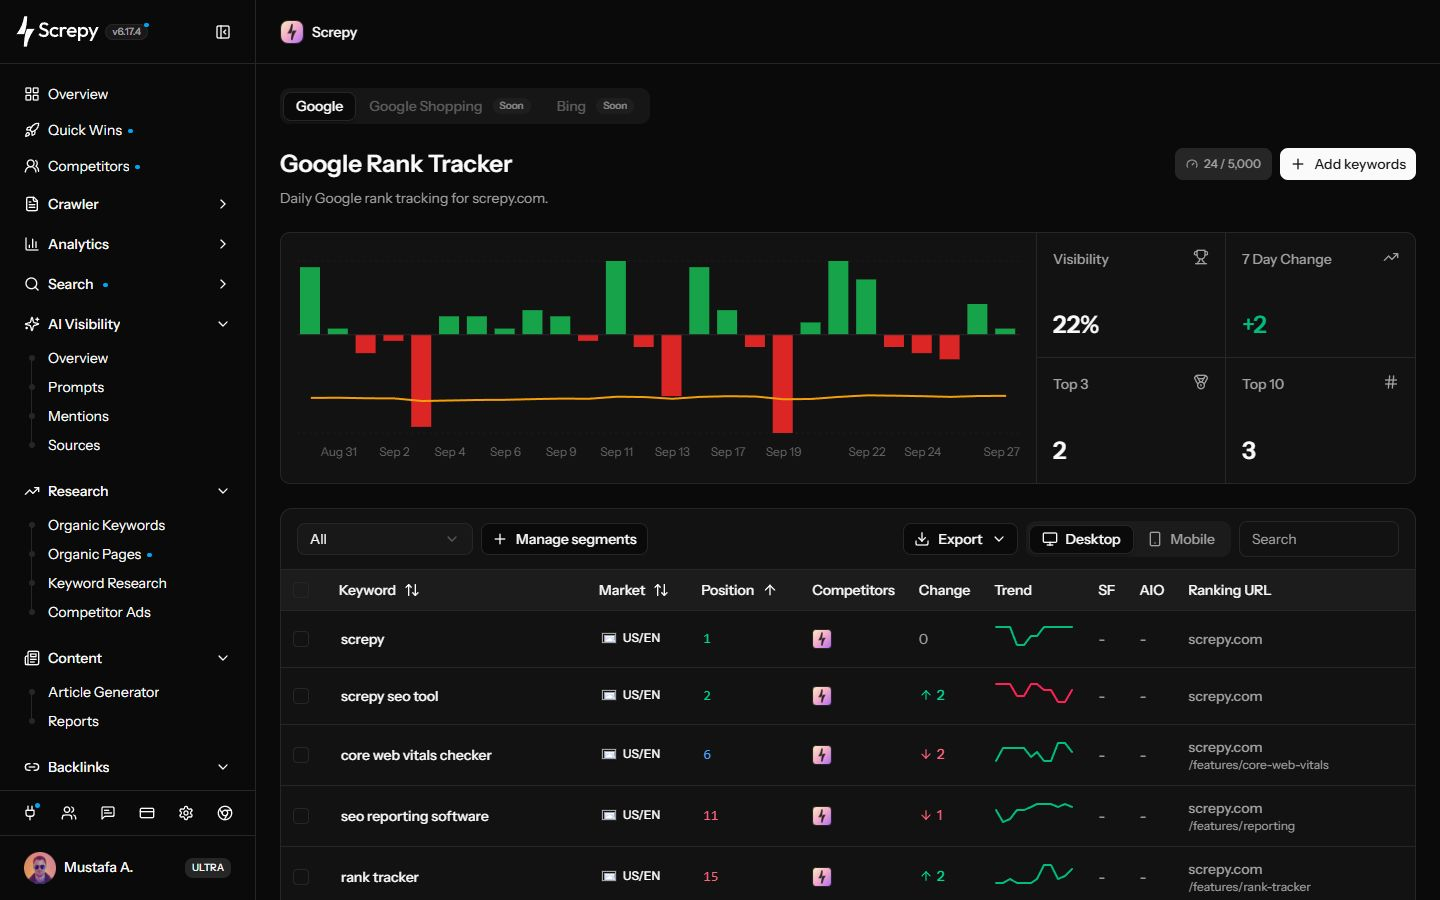Click trend sparkline for screpy seo tool

[1034, 692]
